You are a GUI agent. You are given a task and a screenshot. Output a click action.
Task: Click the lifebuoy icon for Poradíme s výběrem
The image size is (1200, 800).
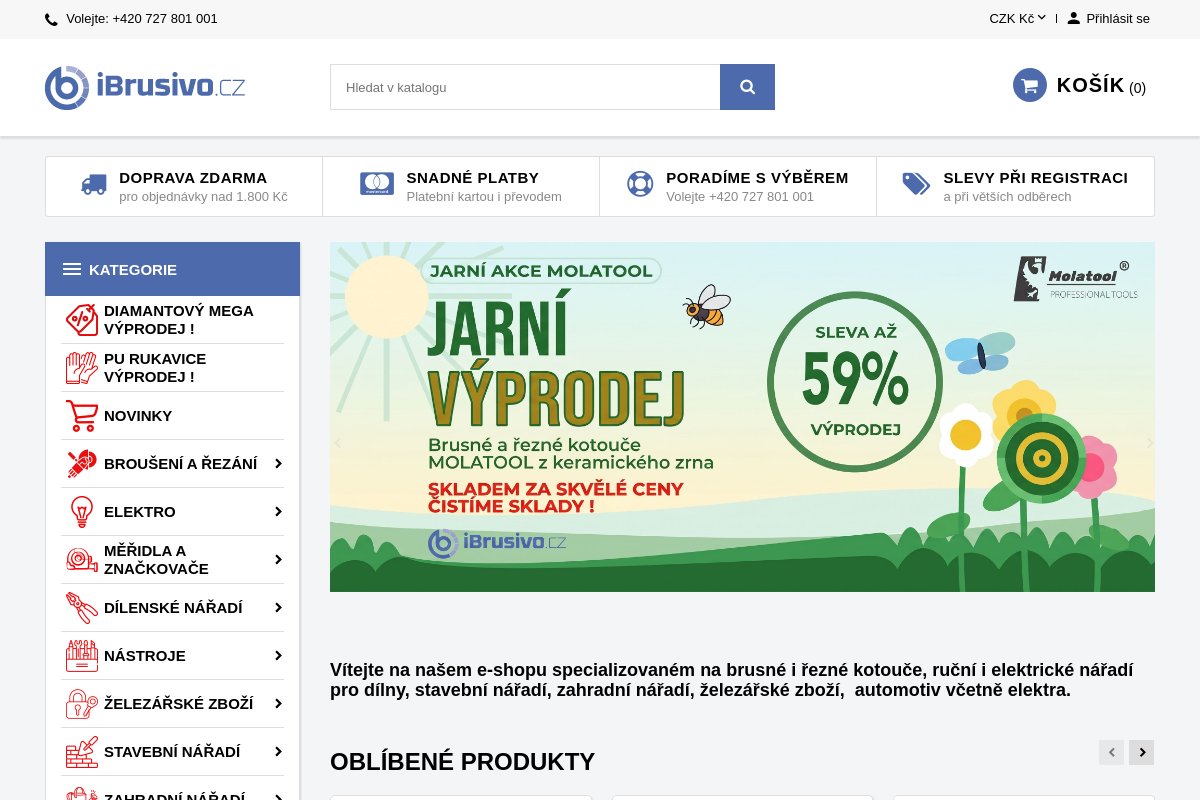pos(640,184)
